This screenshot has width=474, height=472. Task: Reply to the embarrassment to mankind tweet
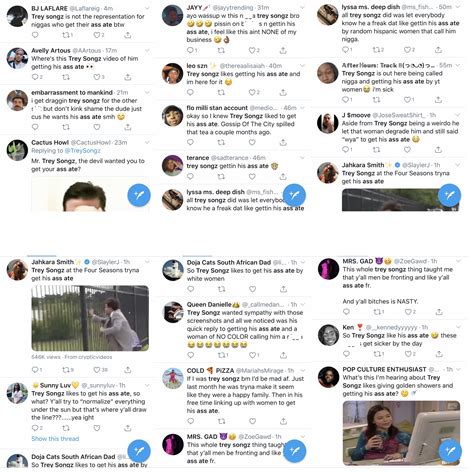coord(35,127)
